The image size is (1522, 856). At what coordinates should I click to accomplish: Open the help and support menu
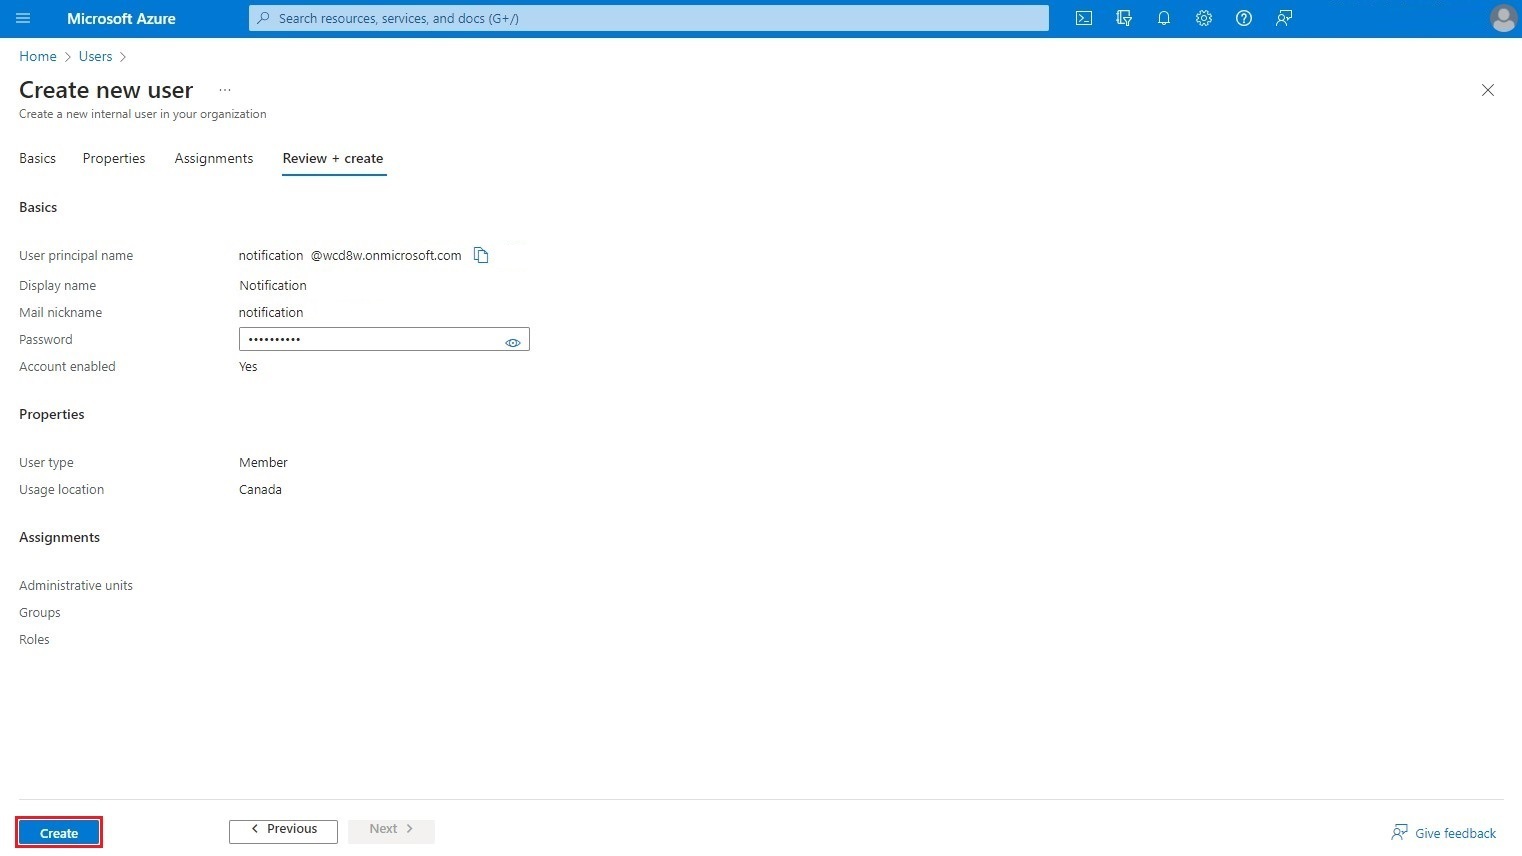[x=1243, y=18]
